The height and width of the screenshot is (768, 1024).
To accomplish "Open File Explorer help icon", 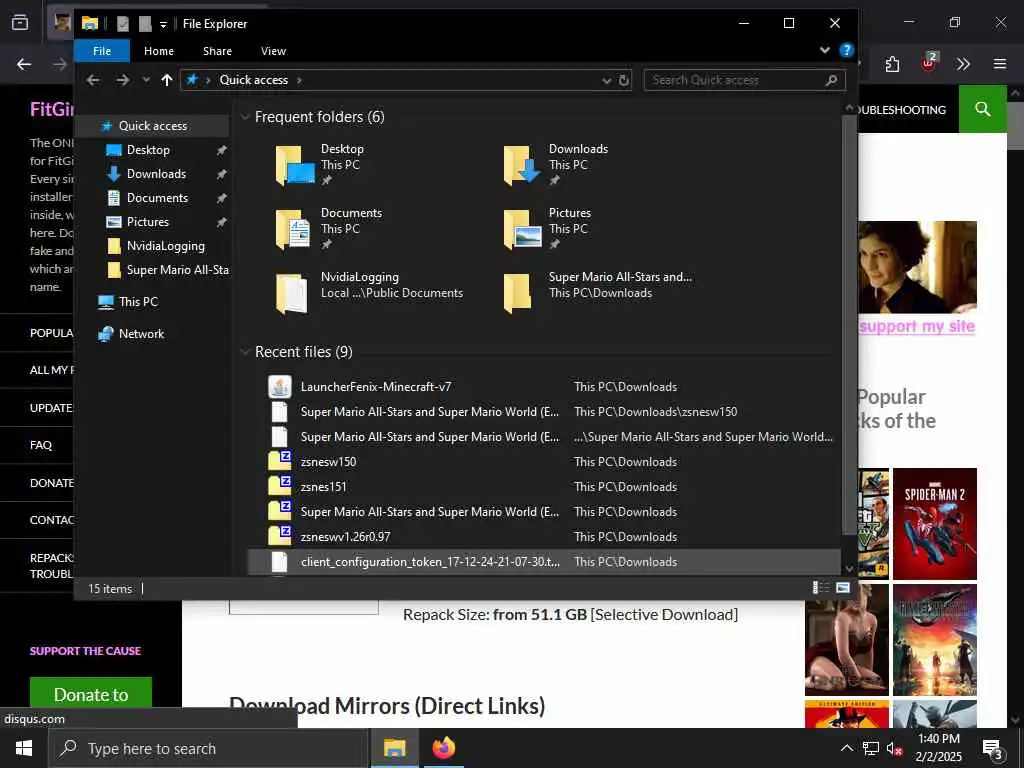I will (x=846, y=50).
